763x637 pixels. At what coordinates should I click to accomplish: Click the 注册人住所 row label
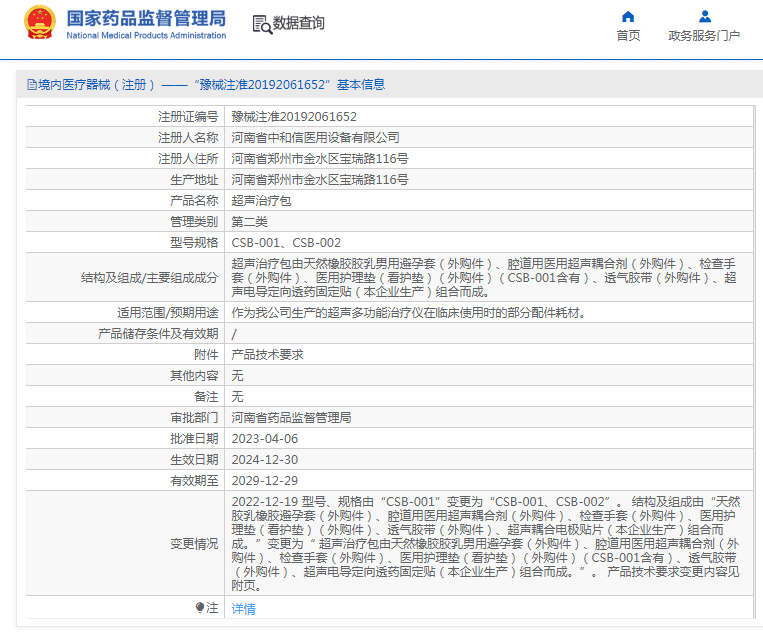click(x=188, y=159)
